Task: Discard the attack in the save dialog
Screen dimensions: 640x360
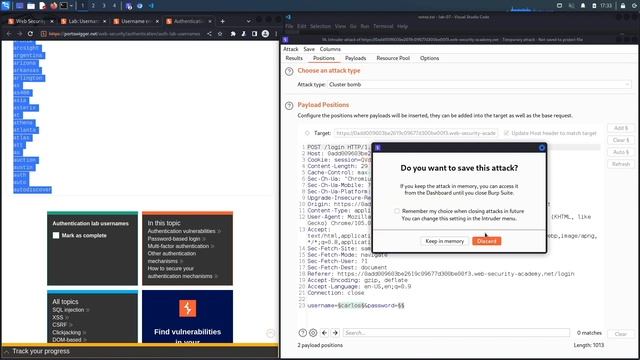Action: tap(487, 241)
